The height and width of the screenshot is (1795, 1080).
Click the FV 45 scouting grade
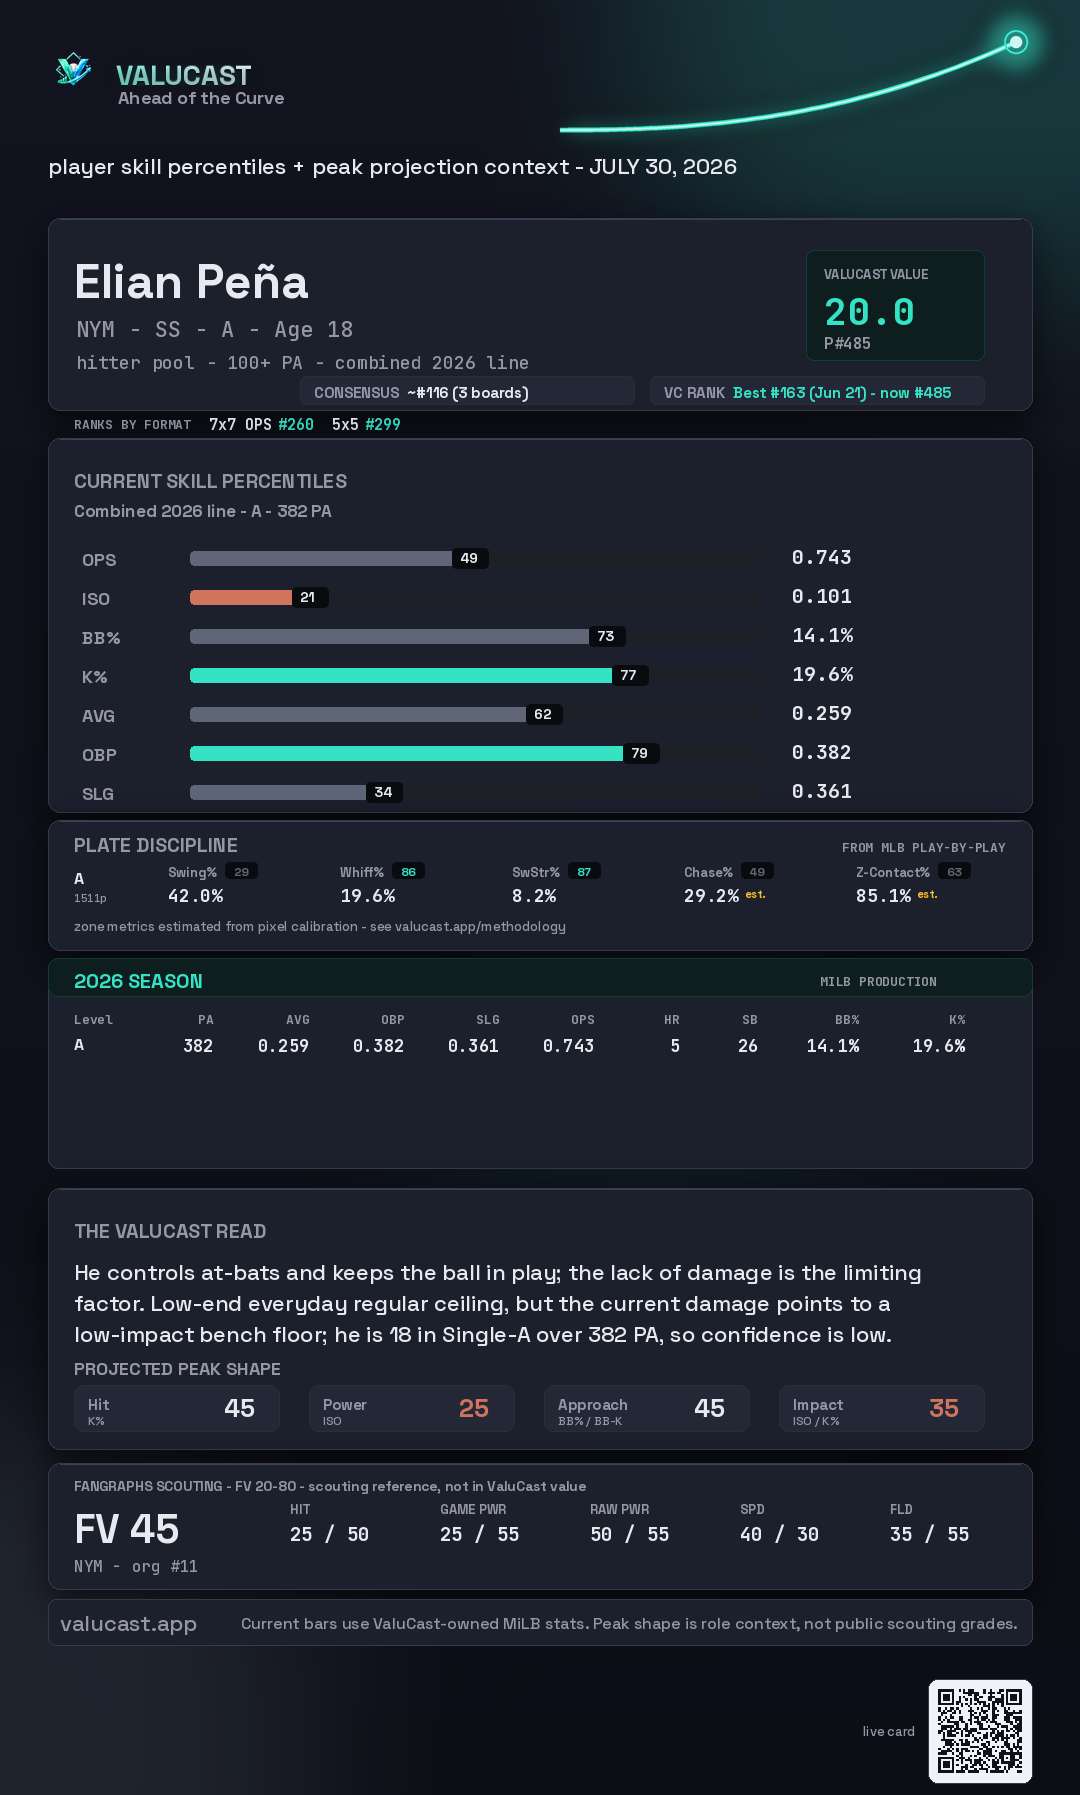tap(127, 1529)
